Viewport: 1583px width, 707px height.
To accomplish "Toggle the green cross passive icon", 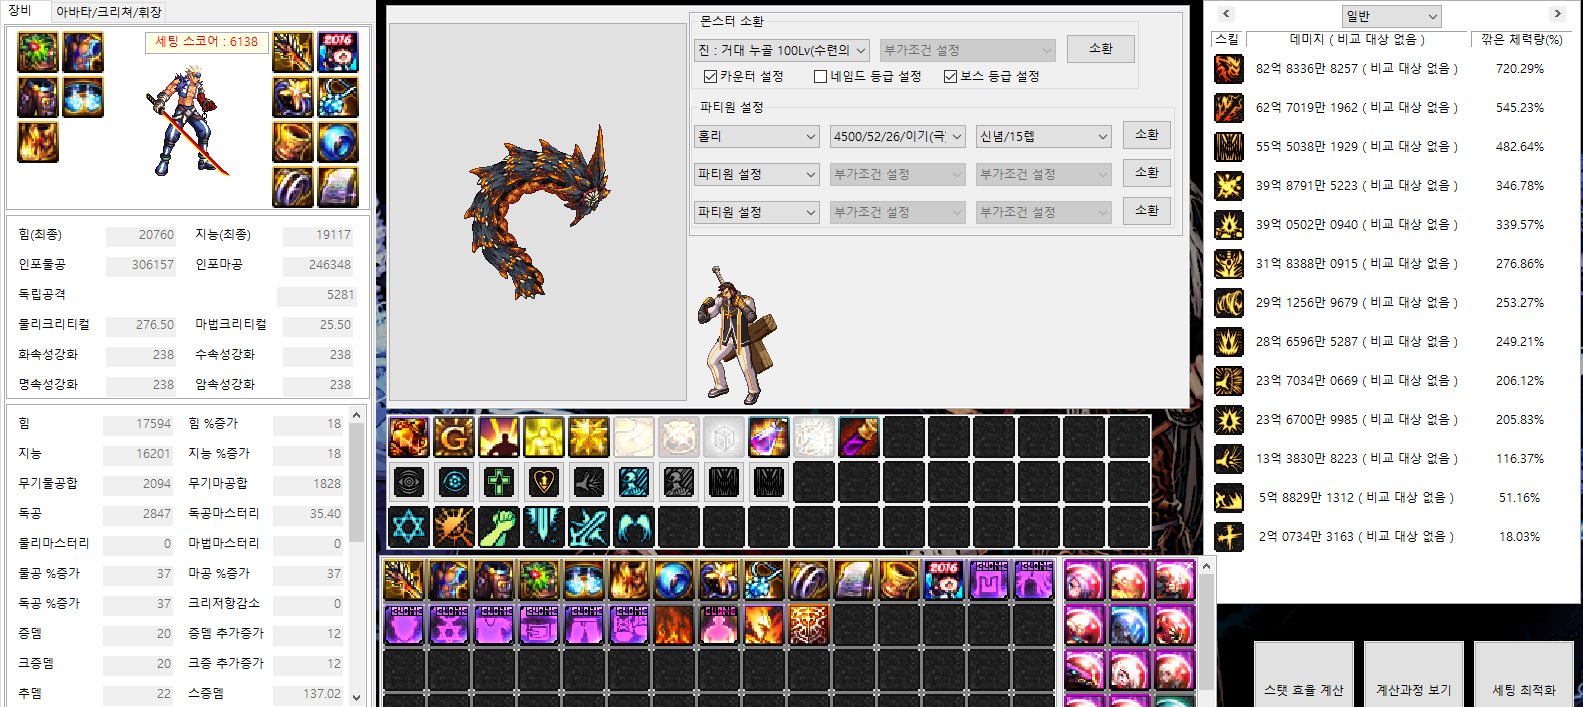I will 498,482.
